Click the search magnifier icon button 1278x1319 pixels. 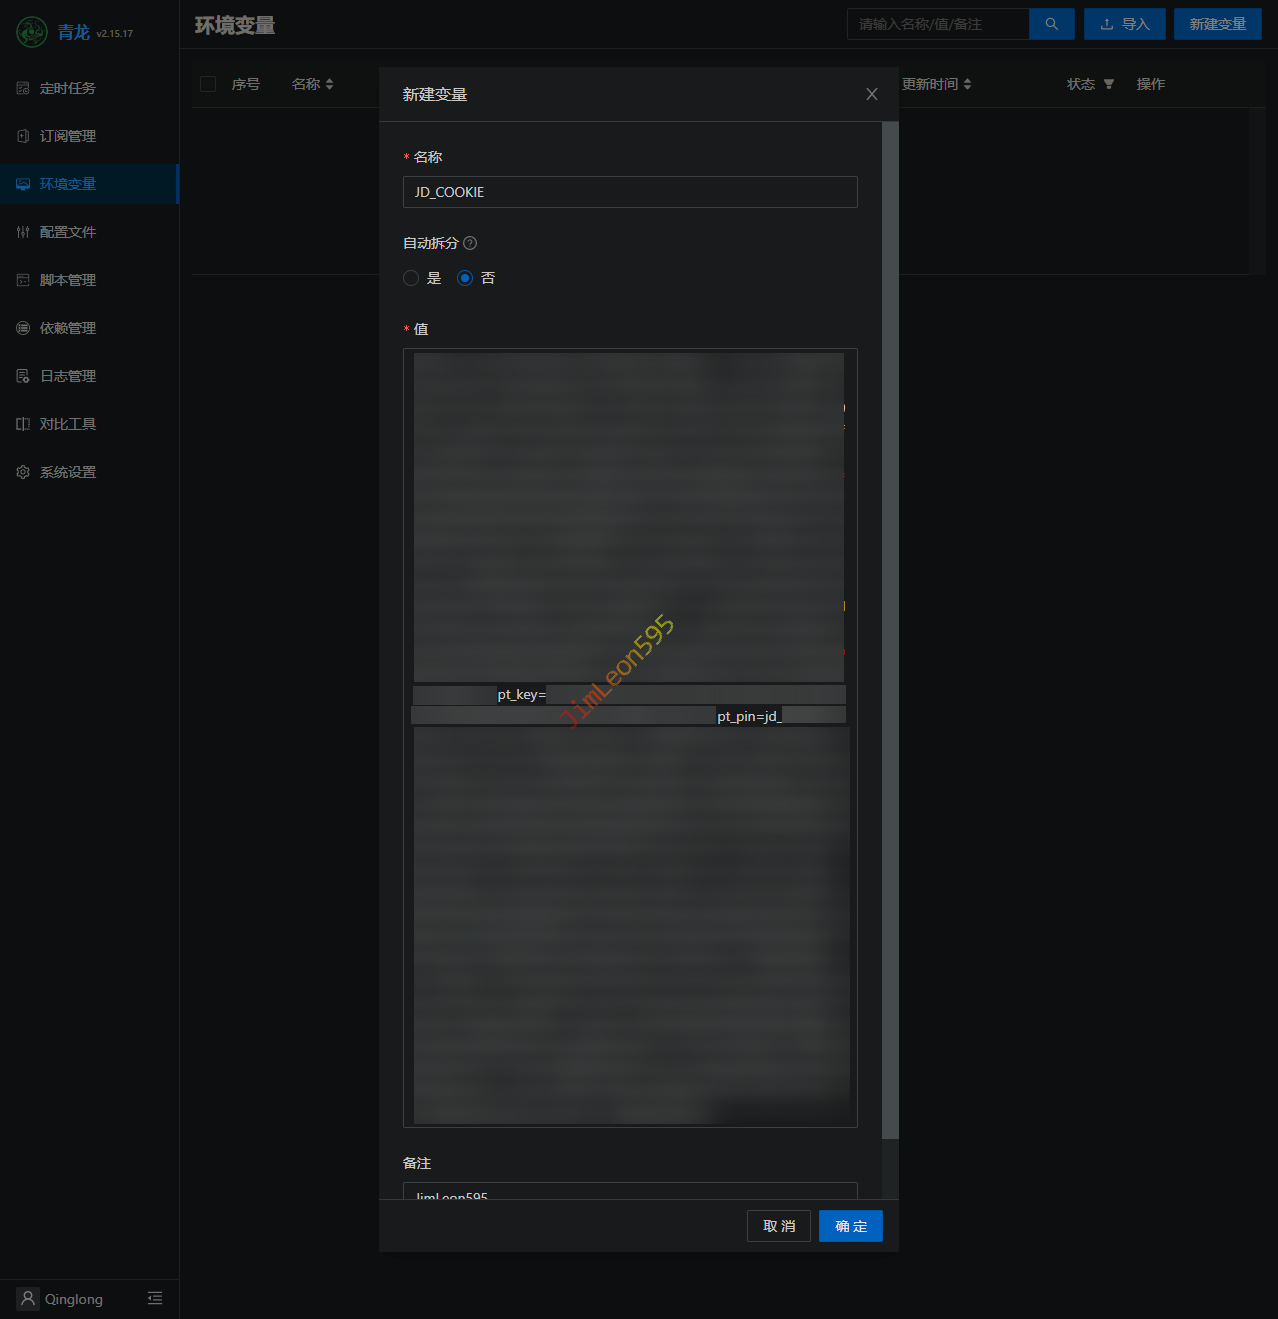click(1051, 24)
